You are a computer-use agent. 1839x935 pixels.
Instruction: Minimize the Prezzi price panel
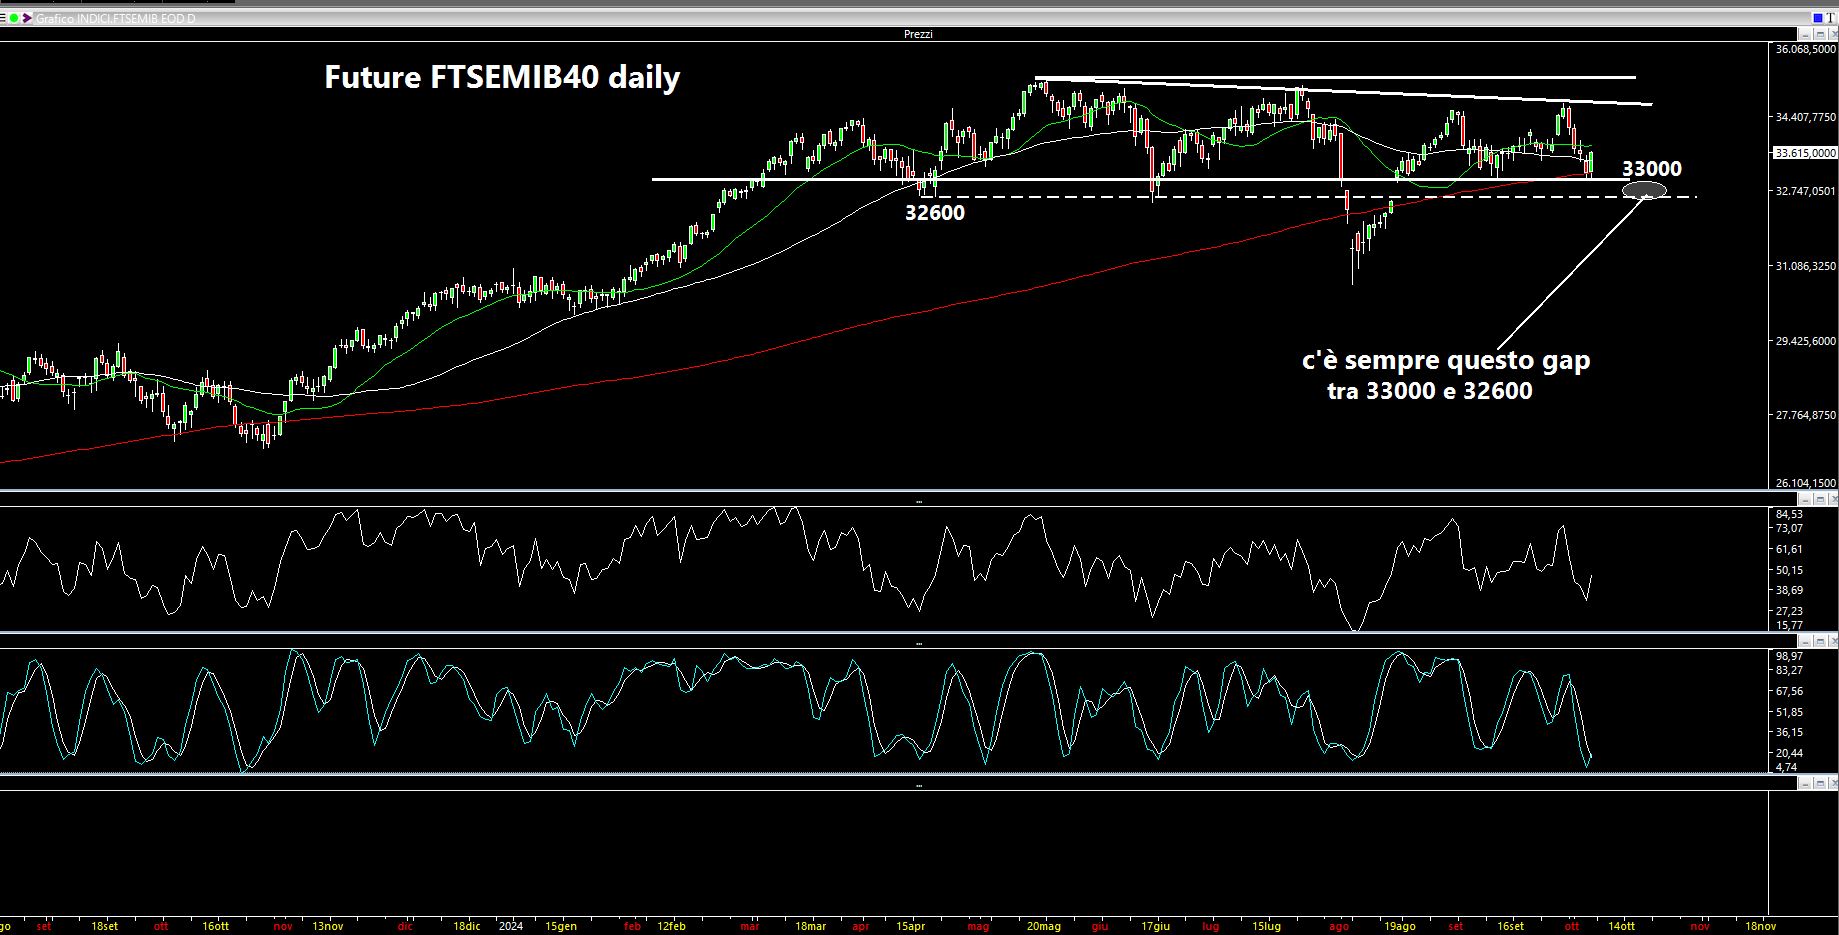1805,34
